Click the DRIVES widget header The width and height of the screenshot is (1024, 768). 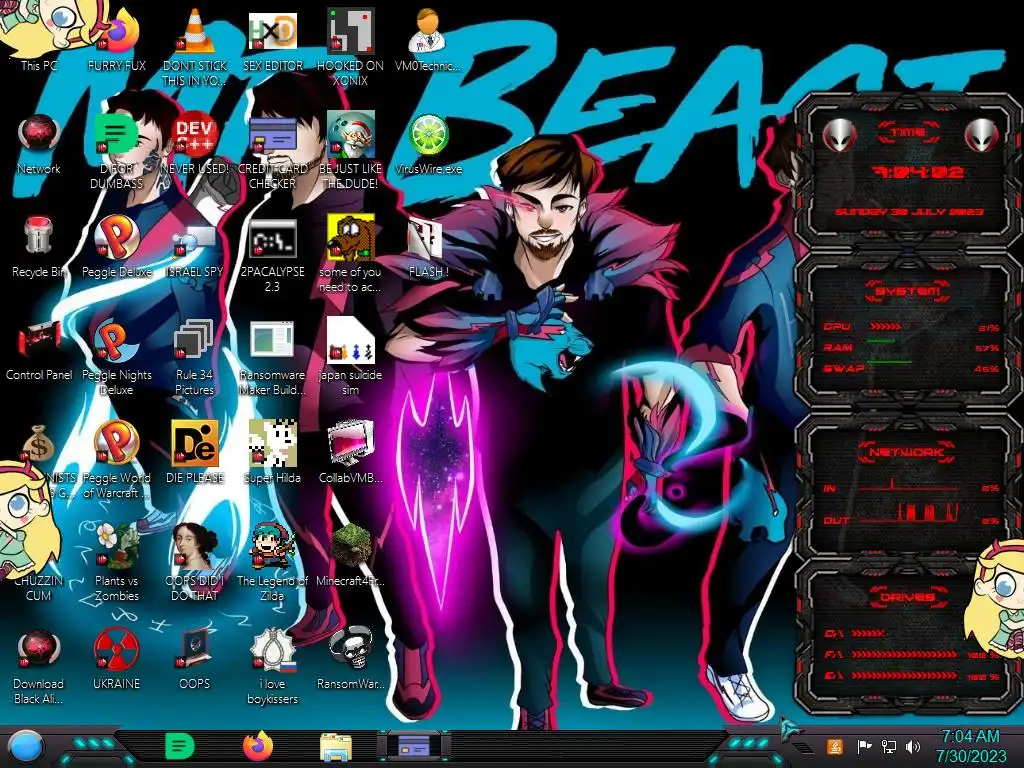tap(908, 597)
